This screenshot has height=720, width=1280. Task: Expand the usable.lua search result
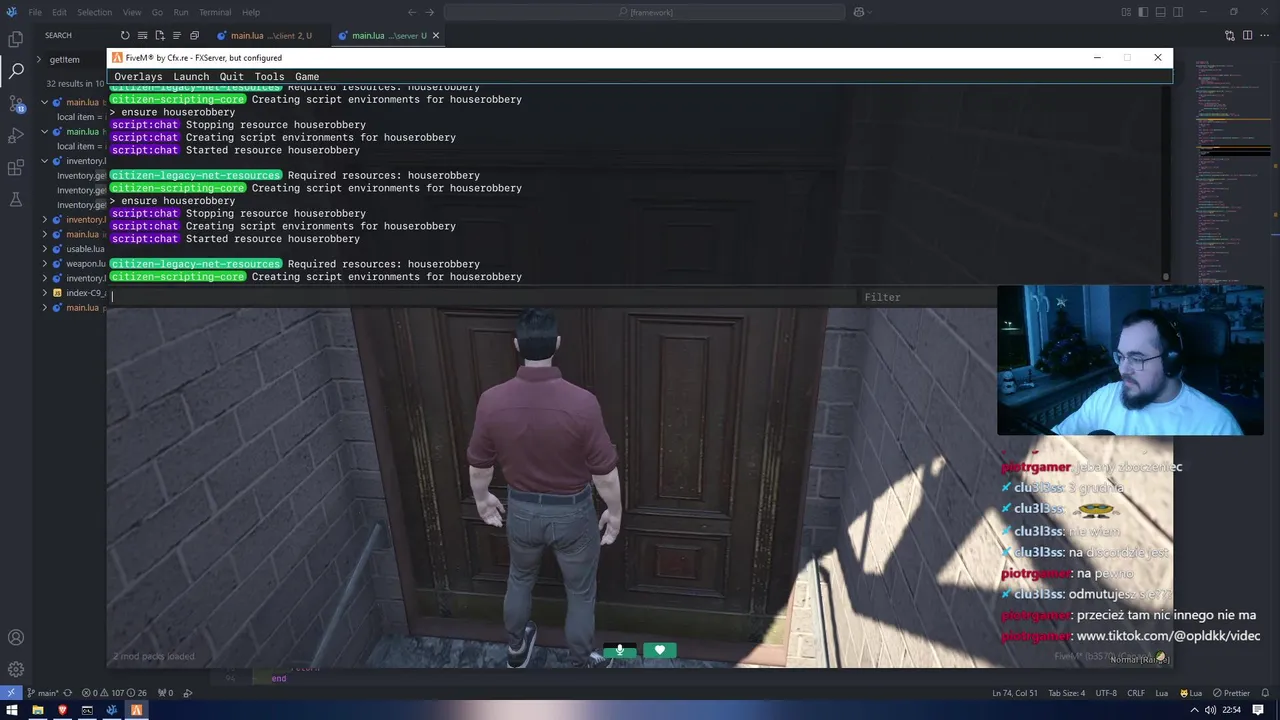tap(44, 248)
